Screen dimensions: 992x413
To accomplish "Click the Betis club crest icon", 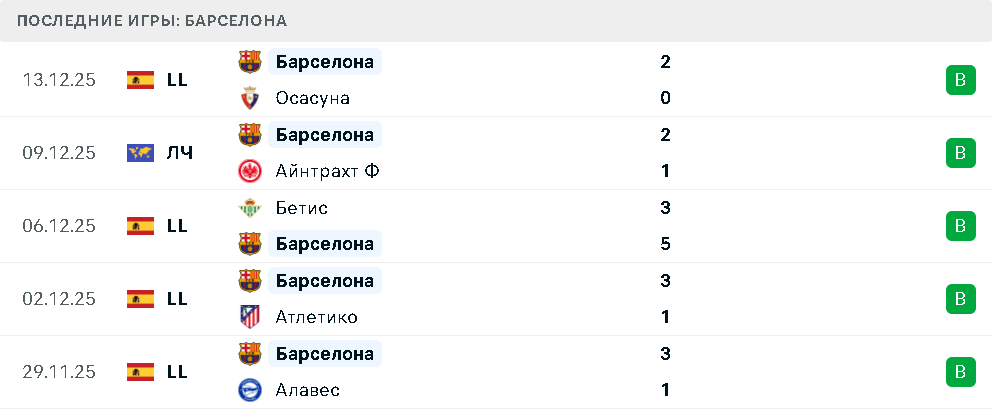I will point(249,208).
